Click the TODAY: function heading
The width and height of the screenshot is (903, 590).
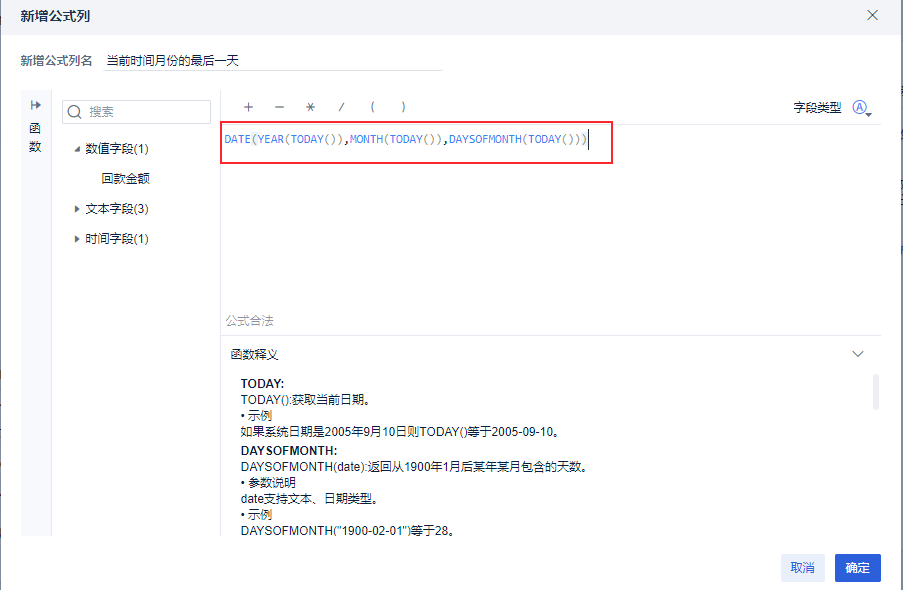263,384
